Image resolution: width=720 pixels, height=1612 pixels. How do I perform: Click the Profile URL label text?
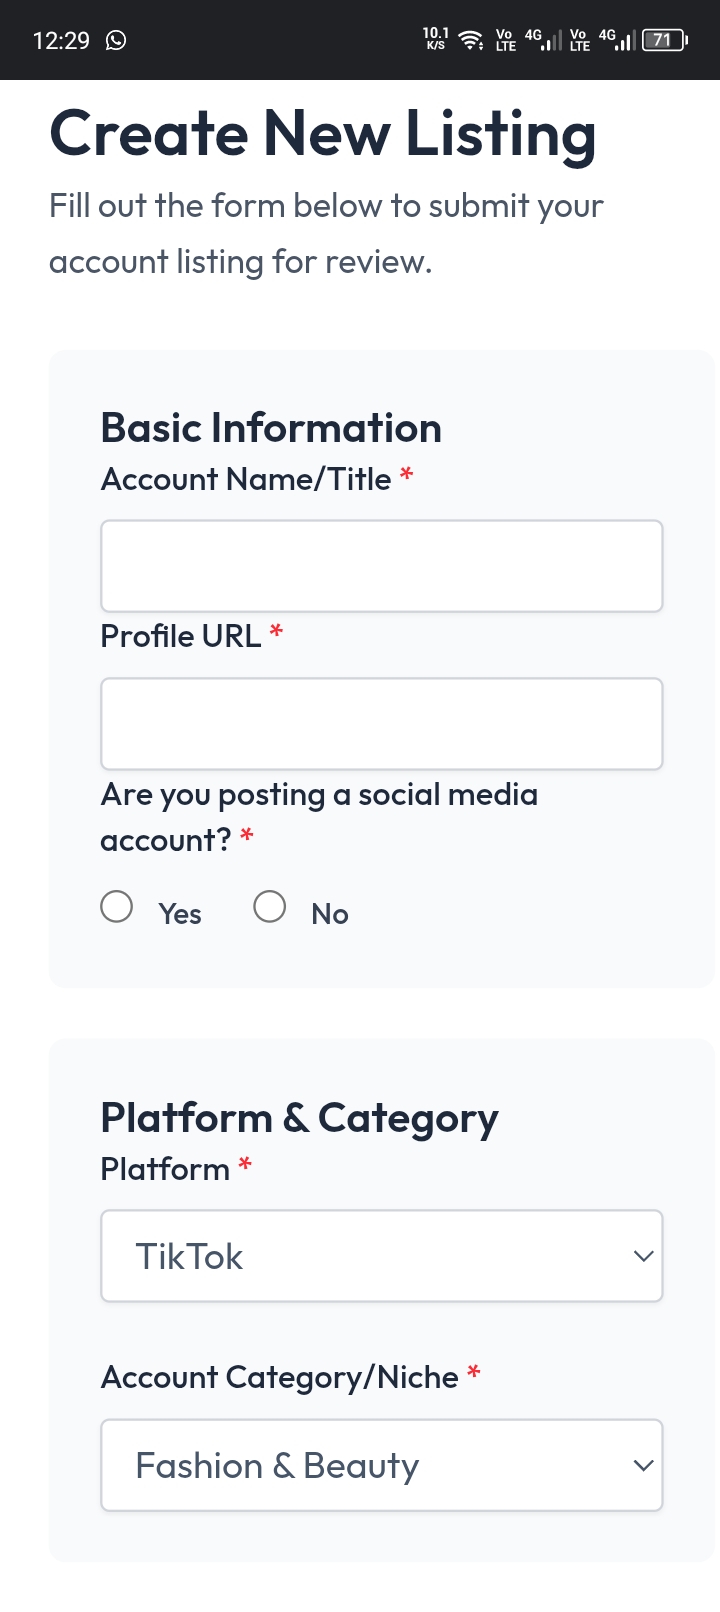pos(181,636)
